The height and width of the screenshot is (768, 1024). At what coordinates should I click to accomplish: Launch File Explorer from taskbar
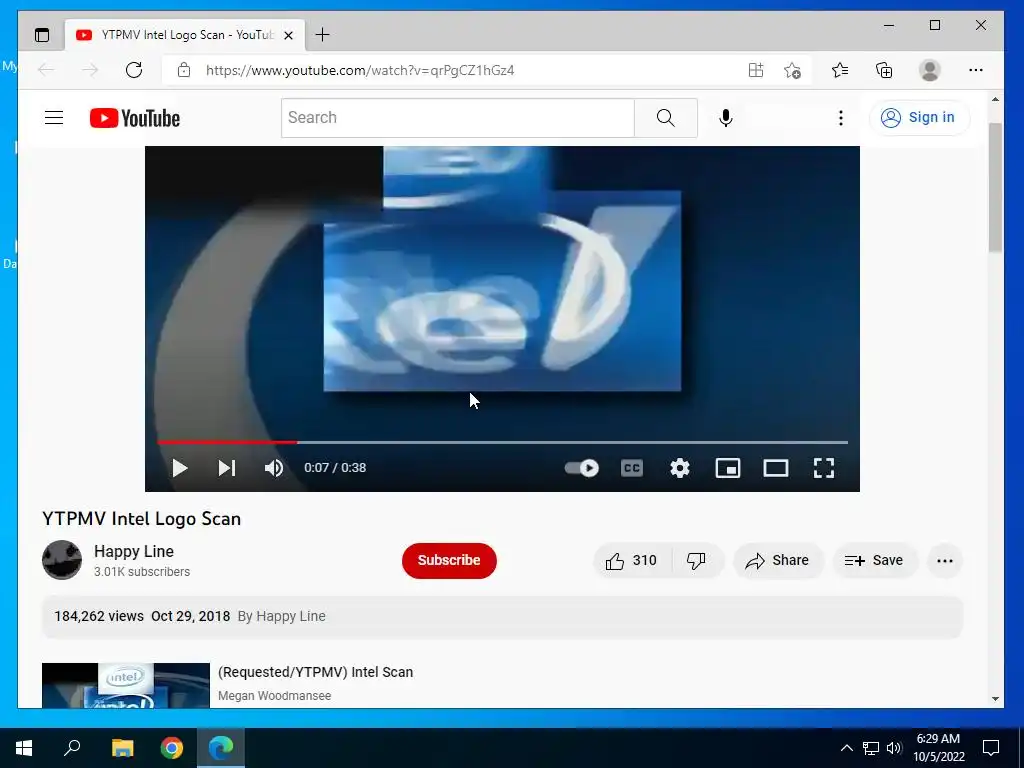click(122, 748)
